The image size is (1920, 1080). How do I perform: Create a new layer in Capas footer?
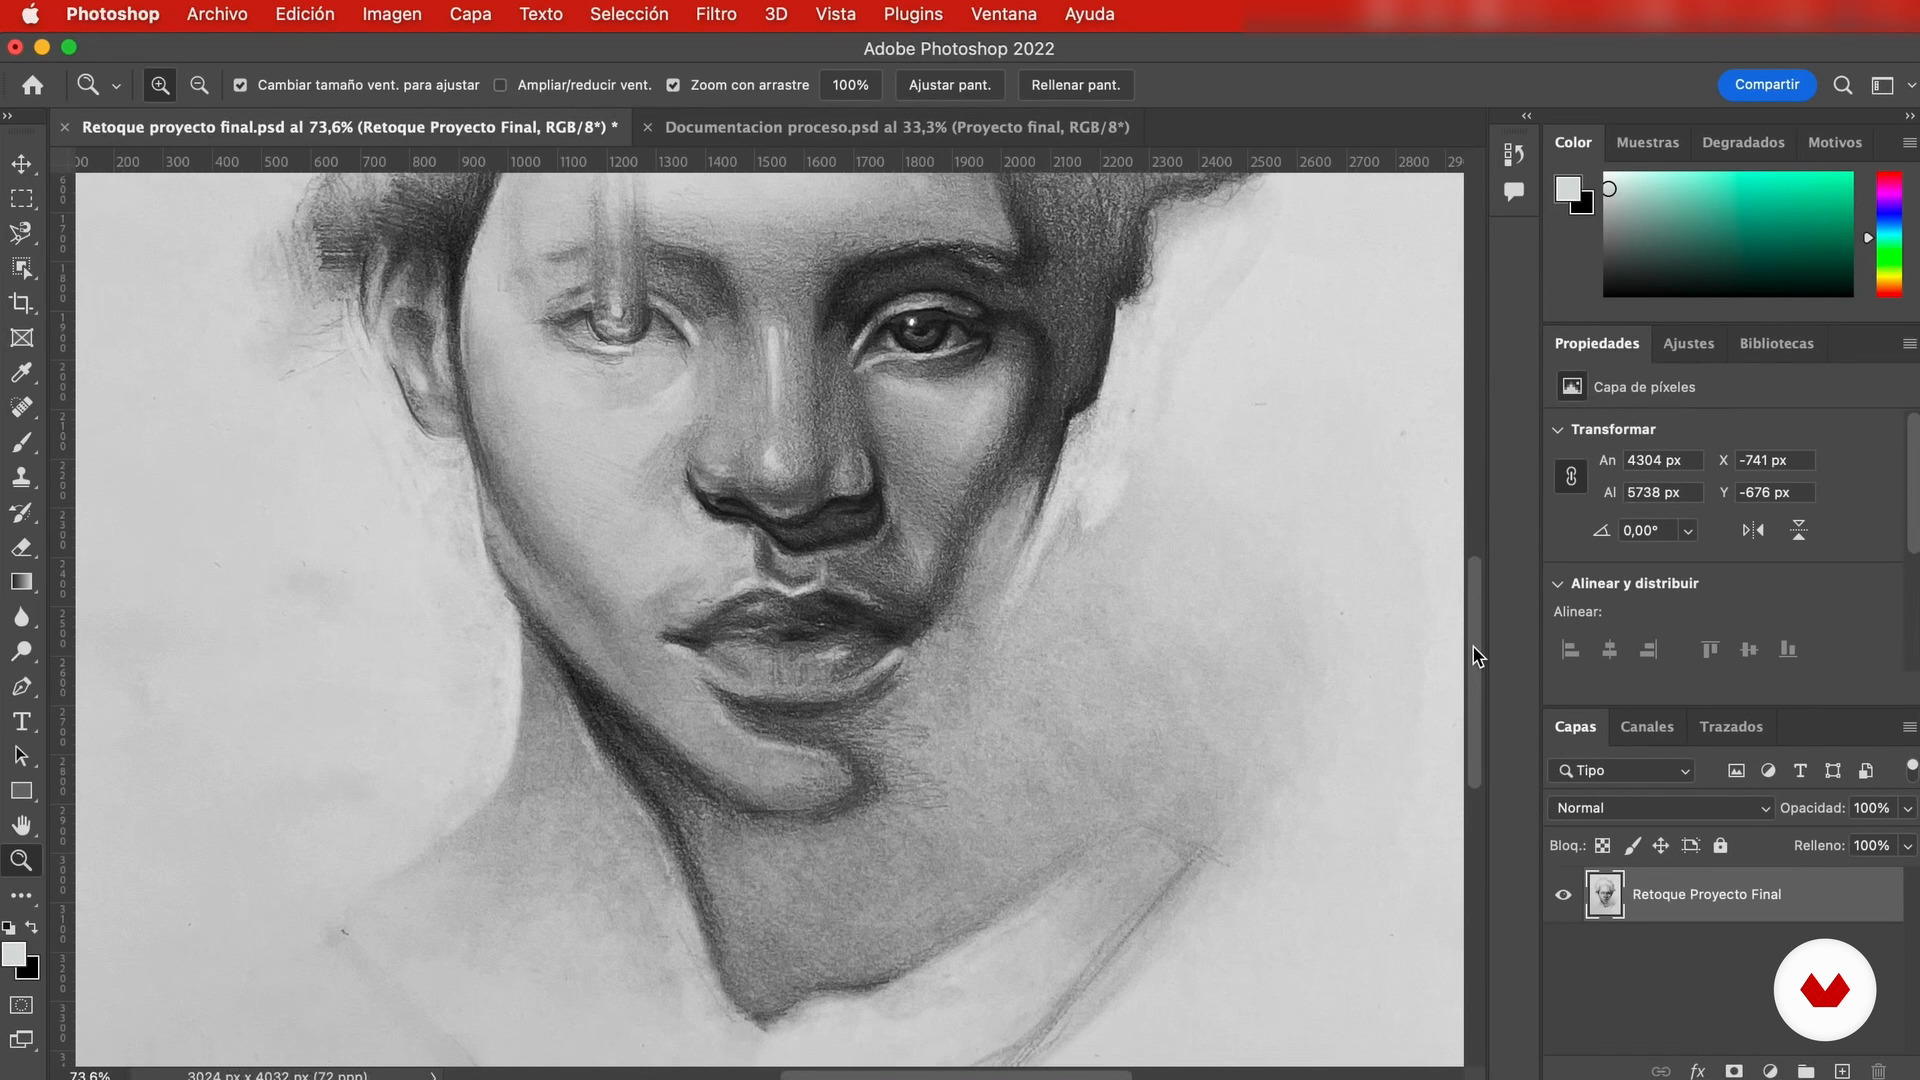point(1842,1071)
